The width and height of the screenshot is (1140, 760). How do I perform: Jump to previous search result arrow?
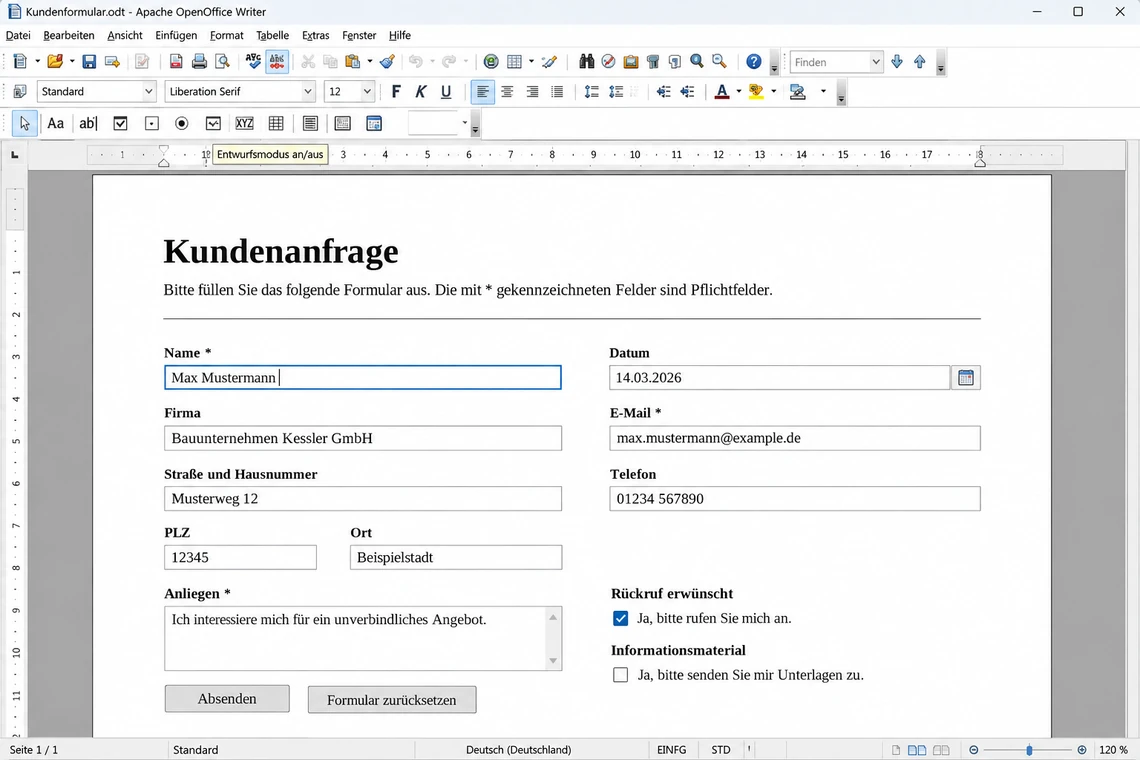tap(920, 62)
